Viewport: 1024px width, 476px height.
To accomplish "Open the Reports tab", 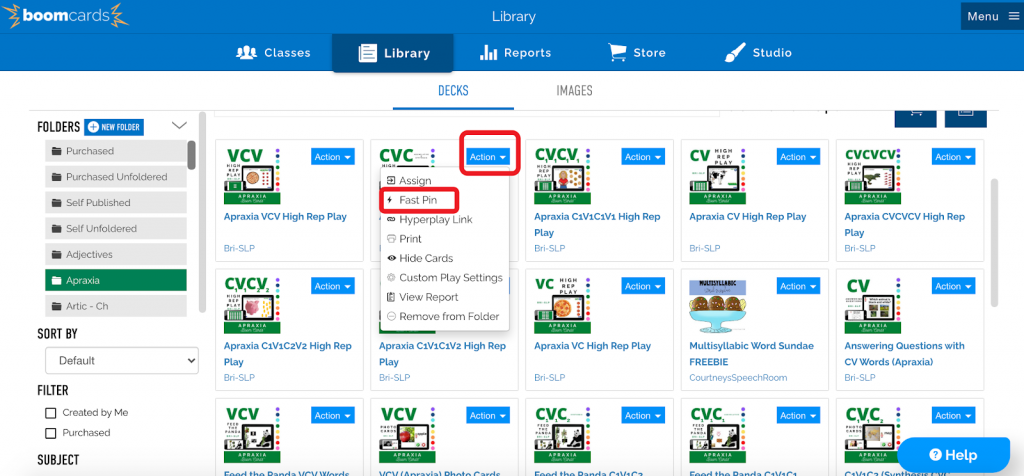I will [x=515, y=53].
